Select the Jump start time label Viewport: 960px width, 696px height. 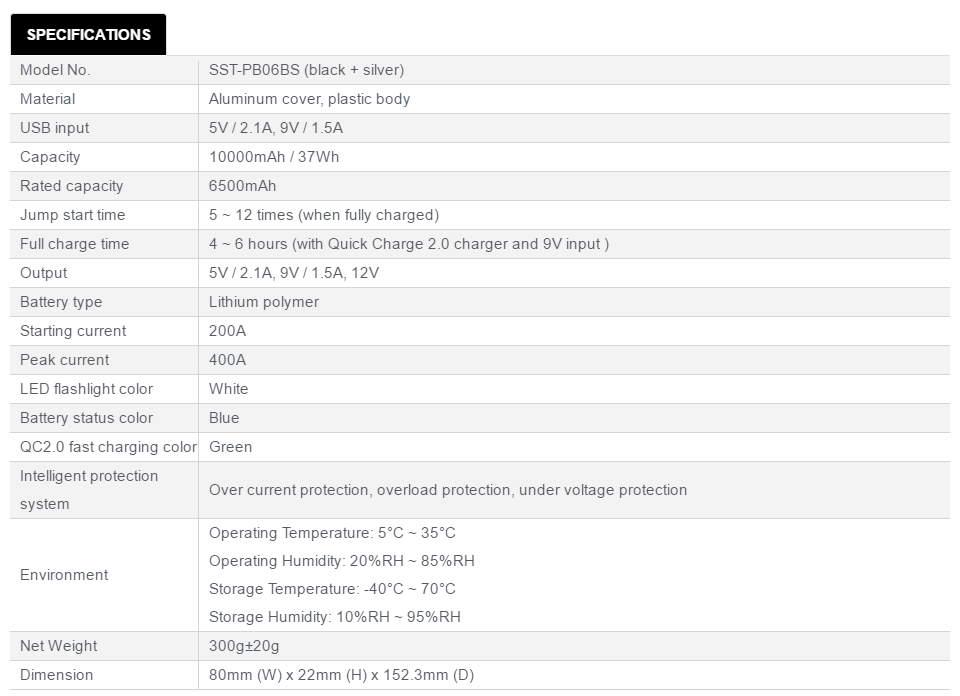[72, 215]
